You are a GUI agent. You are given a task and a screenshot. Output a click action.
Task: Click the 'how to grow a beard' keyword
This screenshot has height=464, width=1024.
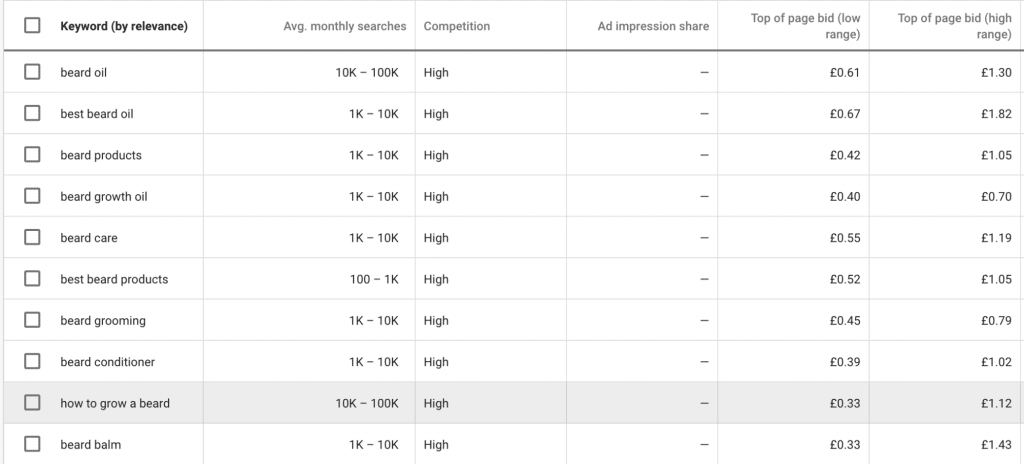click(x=115, y=403)
